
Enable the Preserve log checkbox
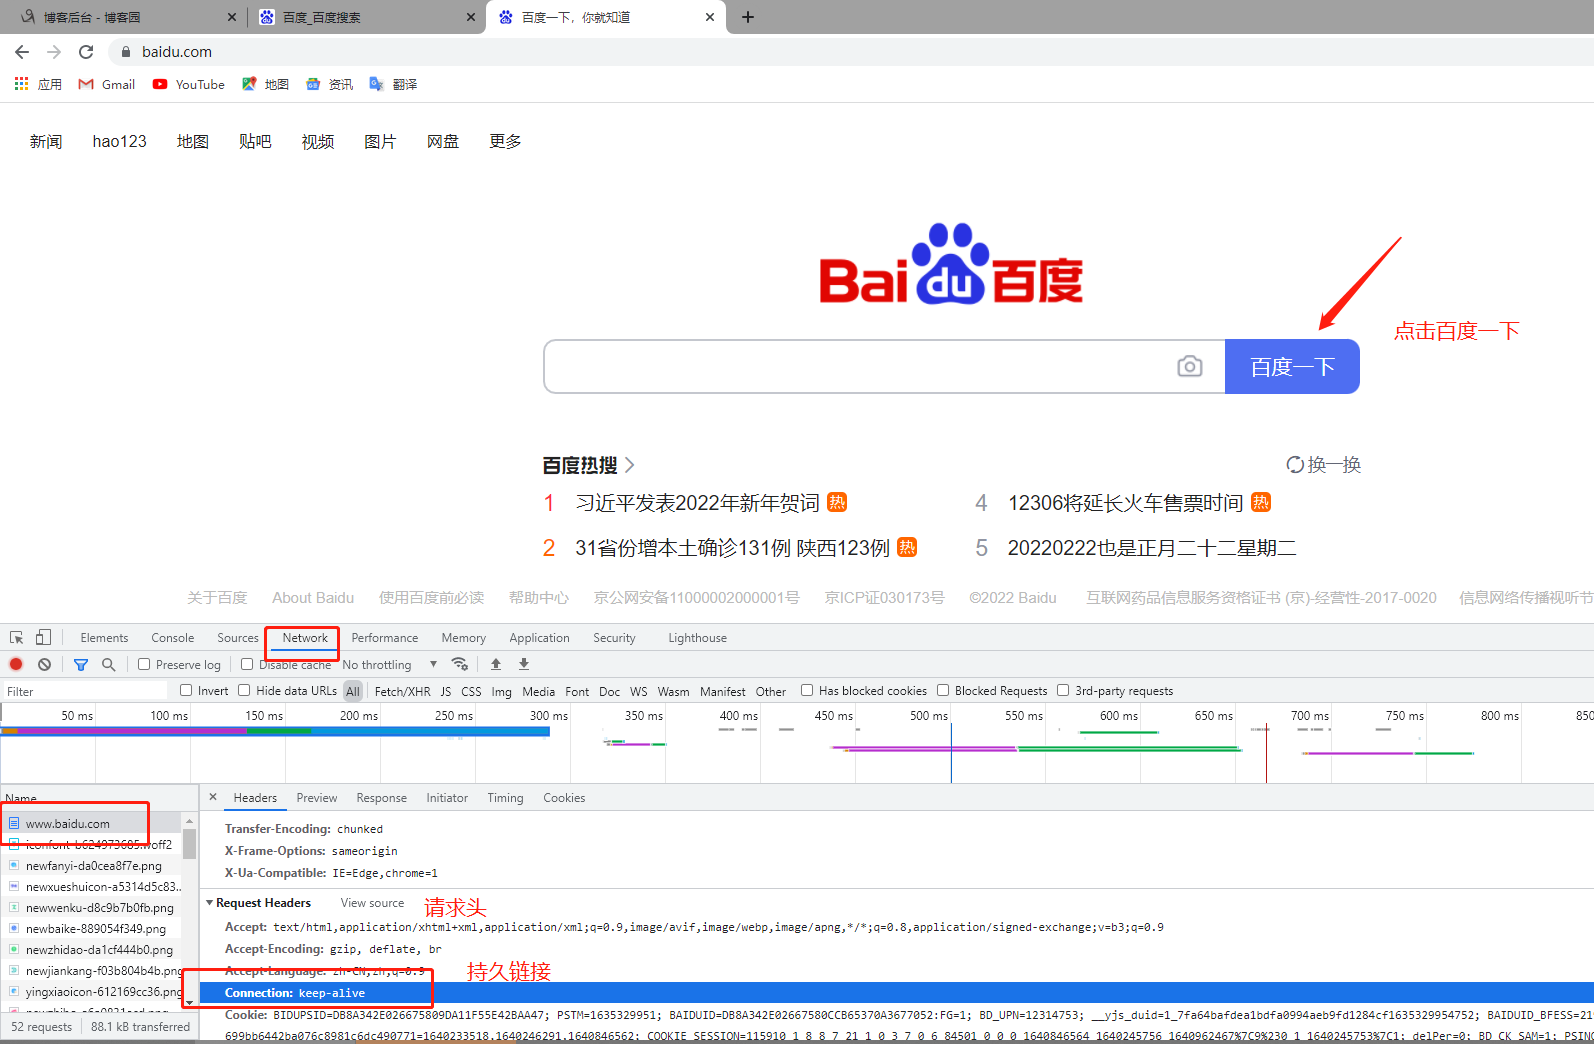pos(144,664)
